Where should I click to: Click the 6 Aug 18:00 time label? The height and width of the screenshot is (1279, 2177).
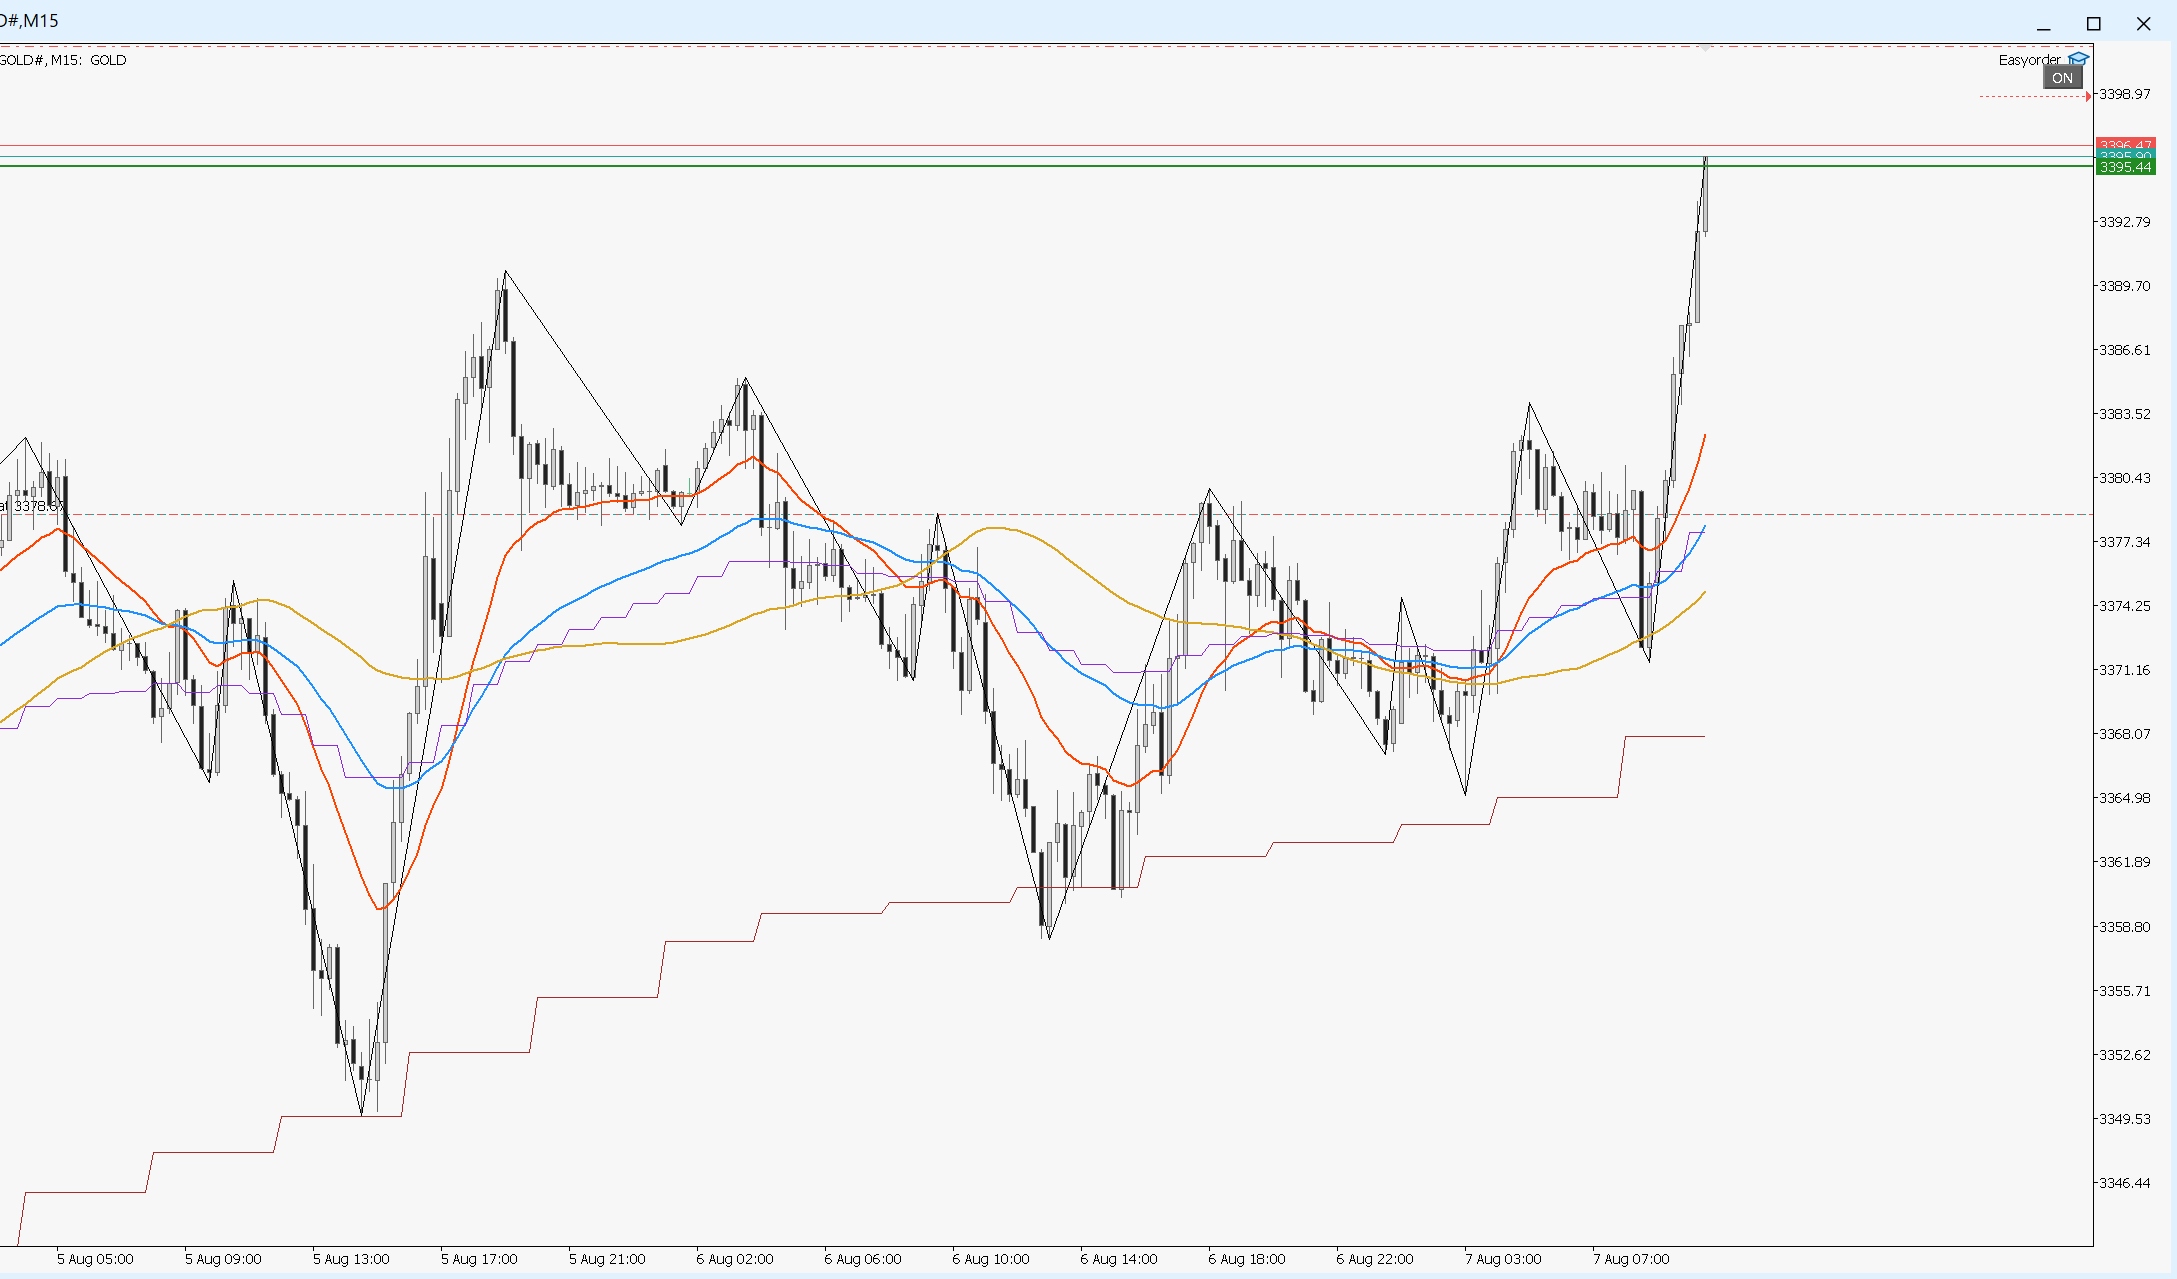[x=1246, y=1259]
